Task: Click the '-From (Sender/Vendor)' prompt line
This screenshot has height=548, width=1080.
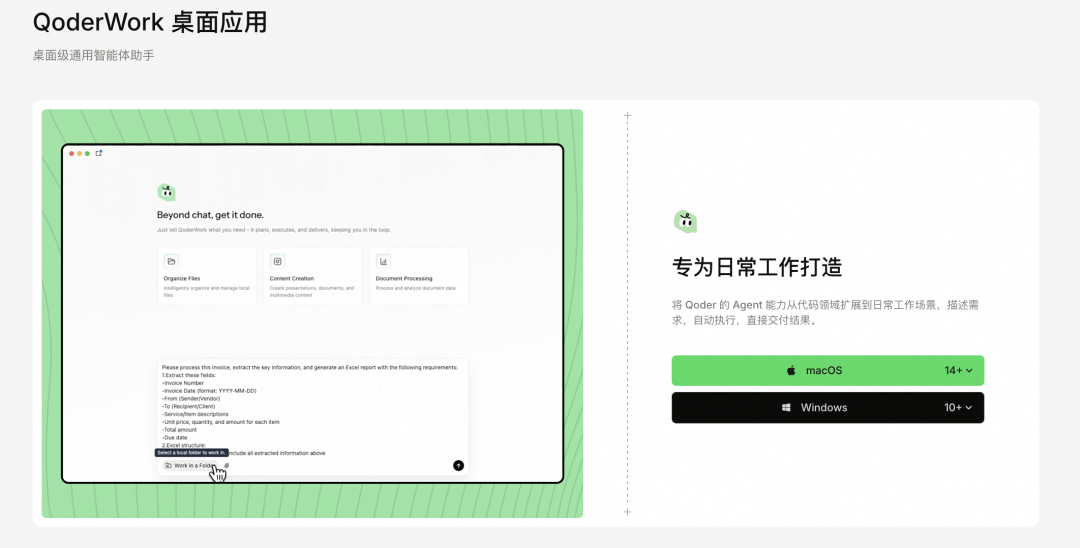Action: [191, 399]
